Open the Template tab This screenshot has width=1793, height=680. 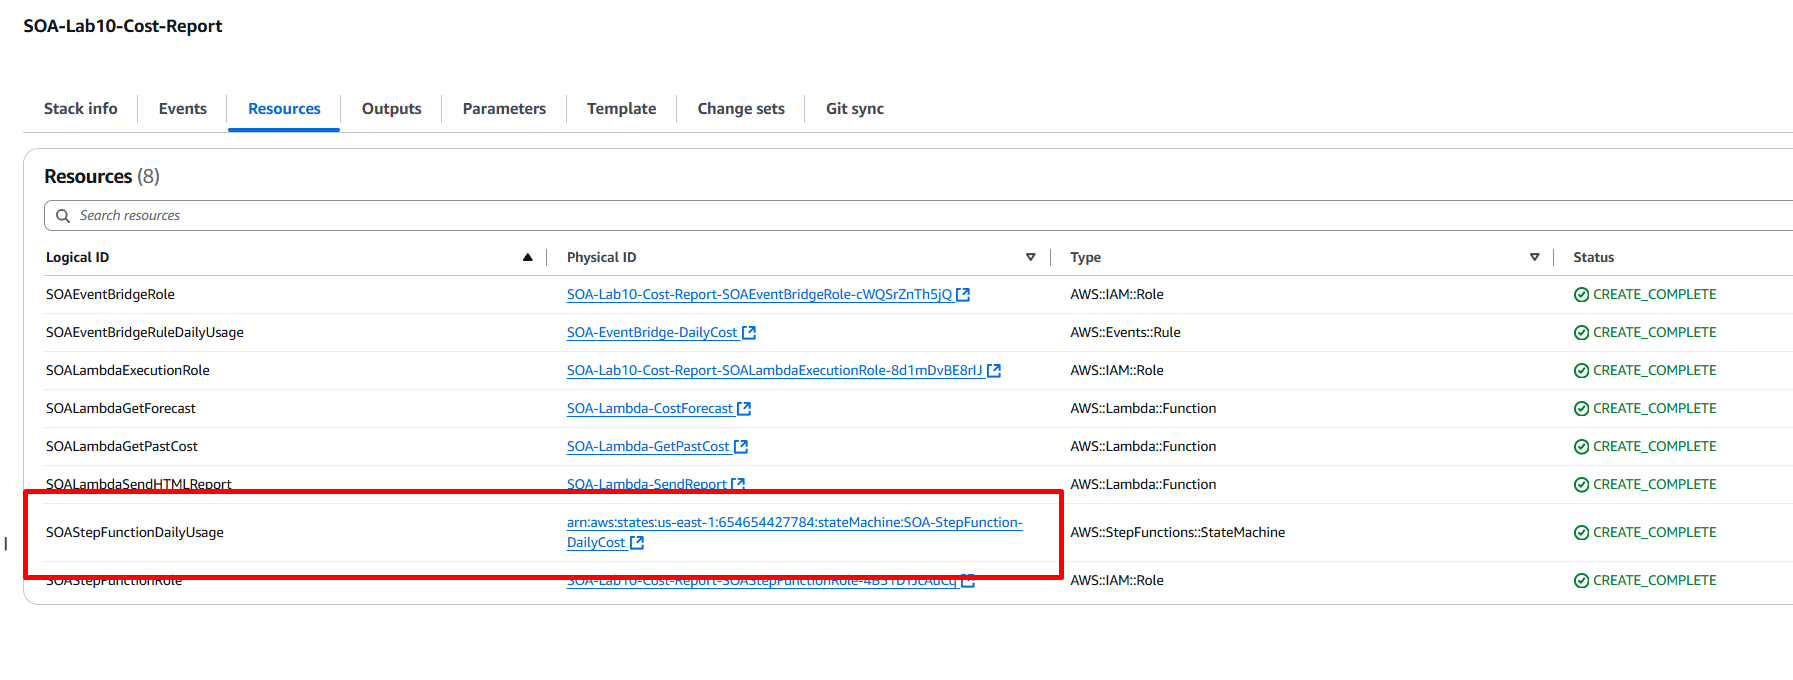(621, 109)
